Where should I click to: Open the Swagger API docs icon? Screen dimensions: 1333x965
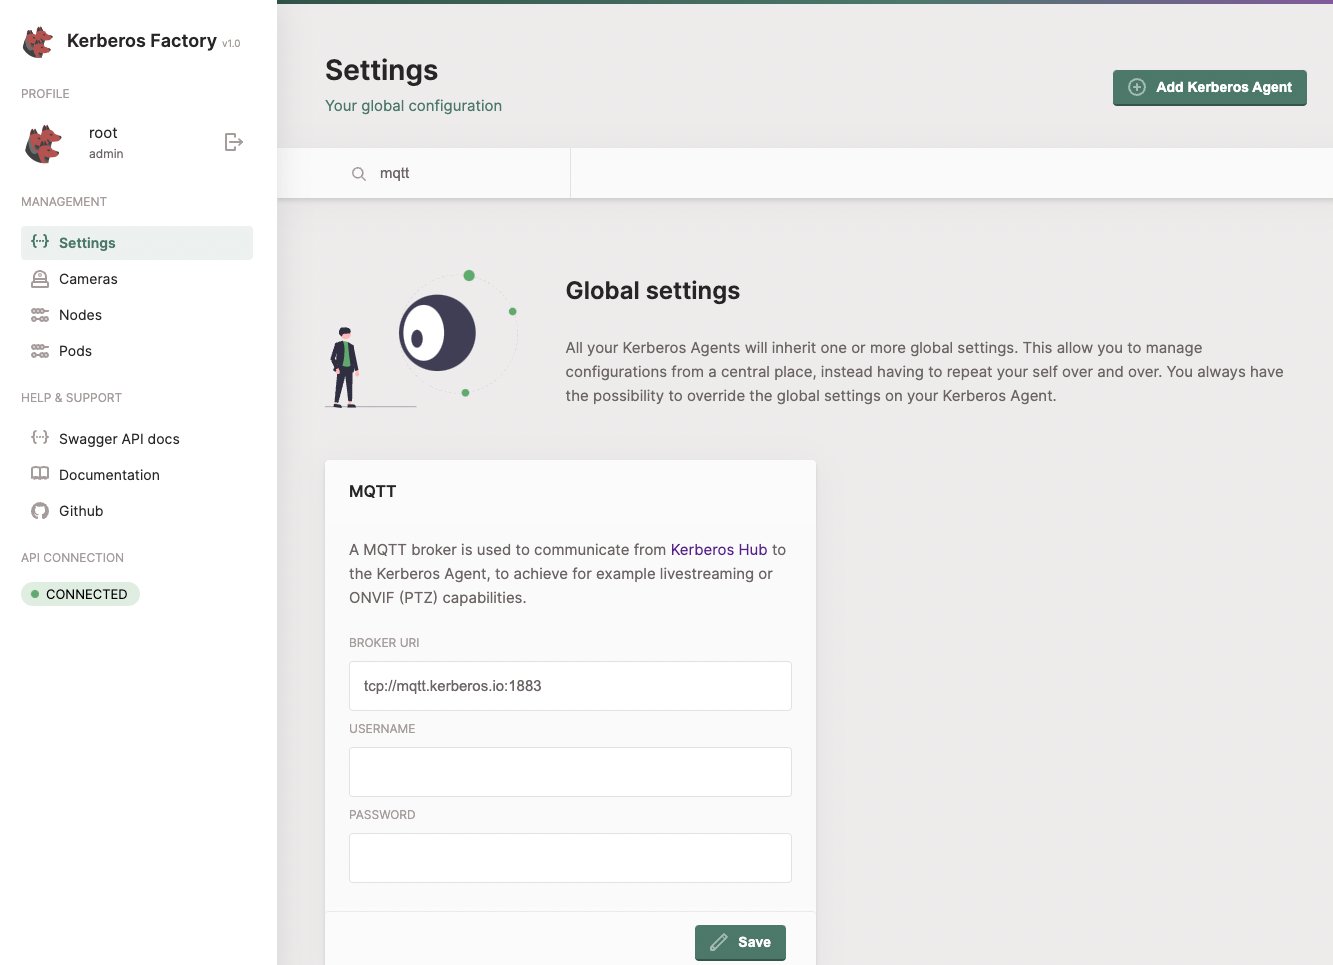[x=40, y=438]
